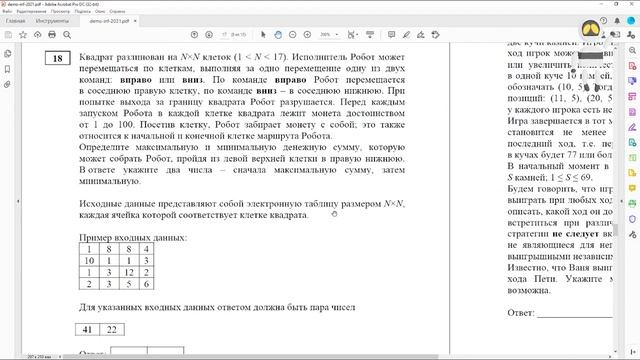This screenshot has height=360, width=640.
Task: Open the bookmarks panel
Action: pos(7,69)
